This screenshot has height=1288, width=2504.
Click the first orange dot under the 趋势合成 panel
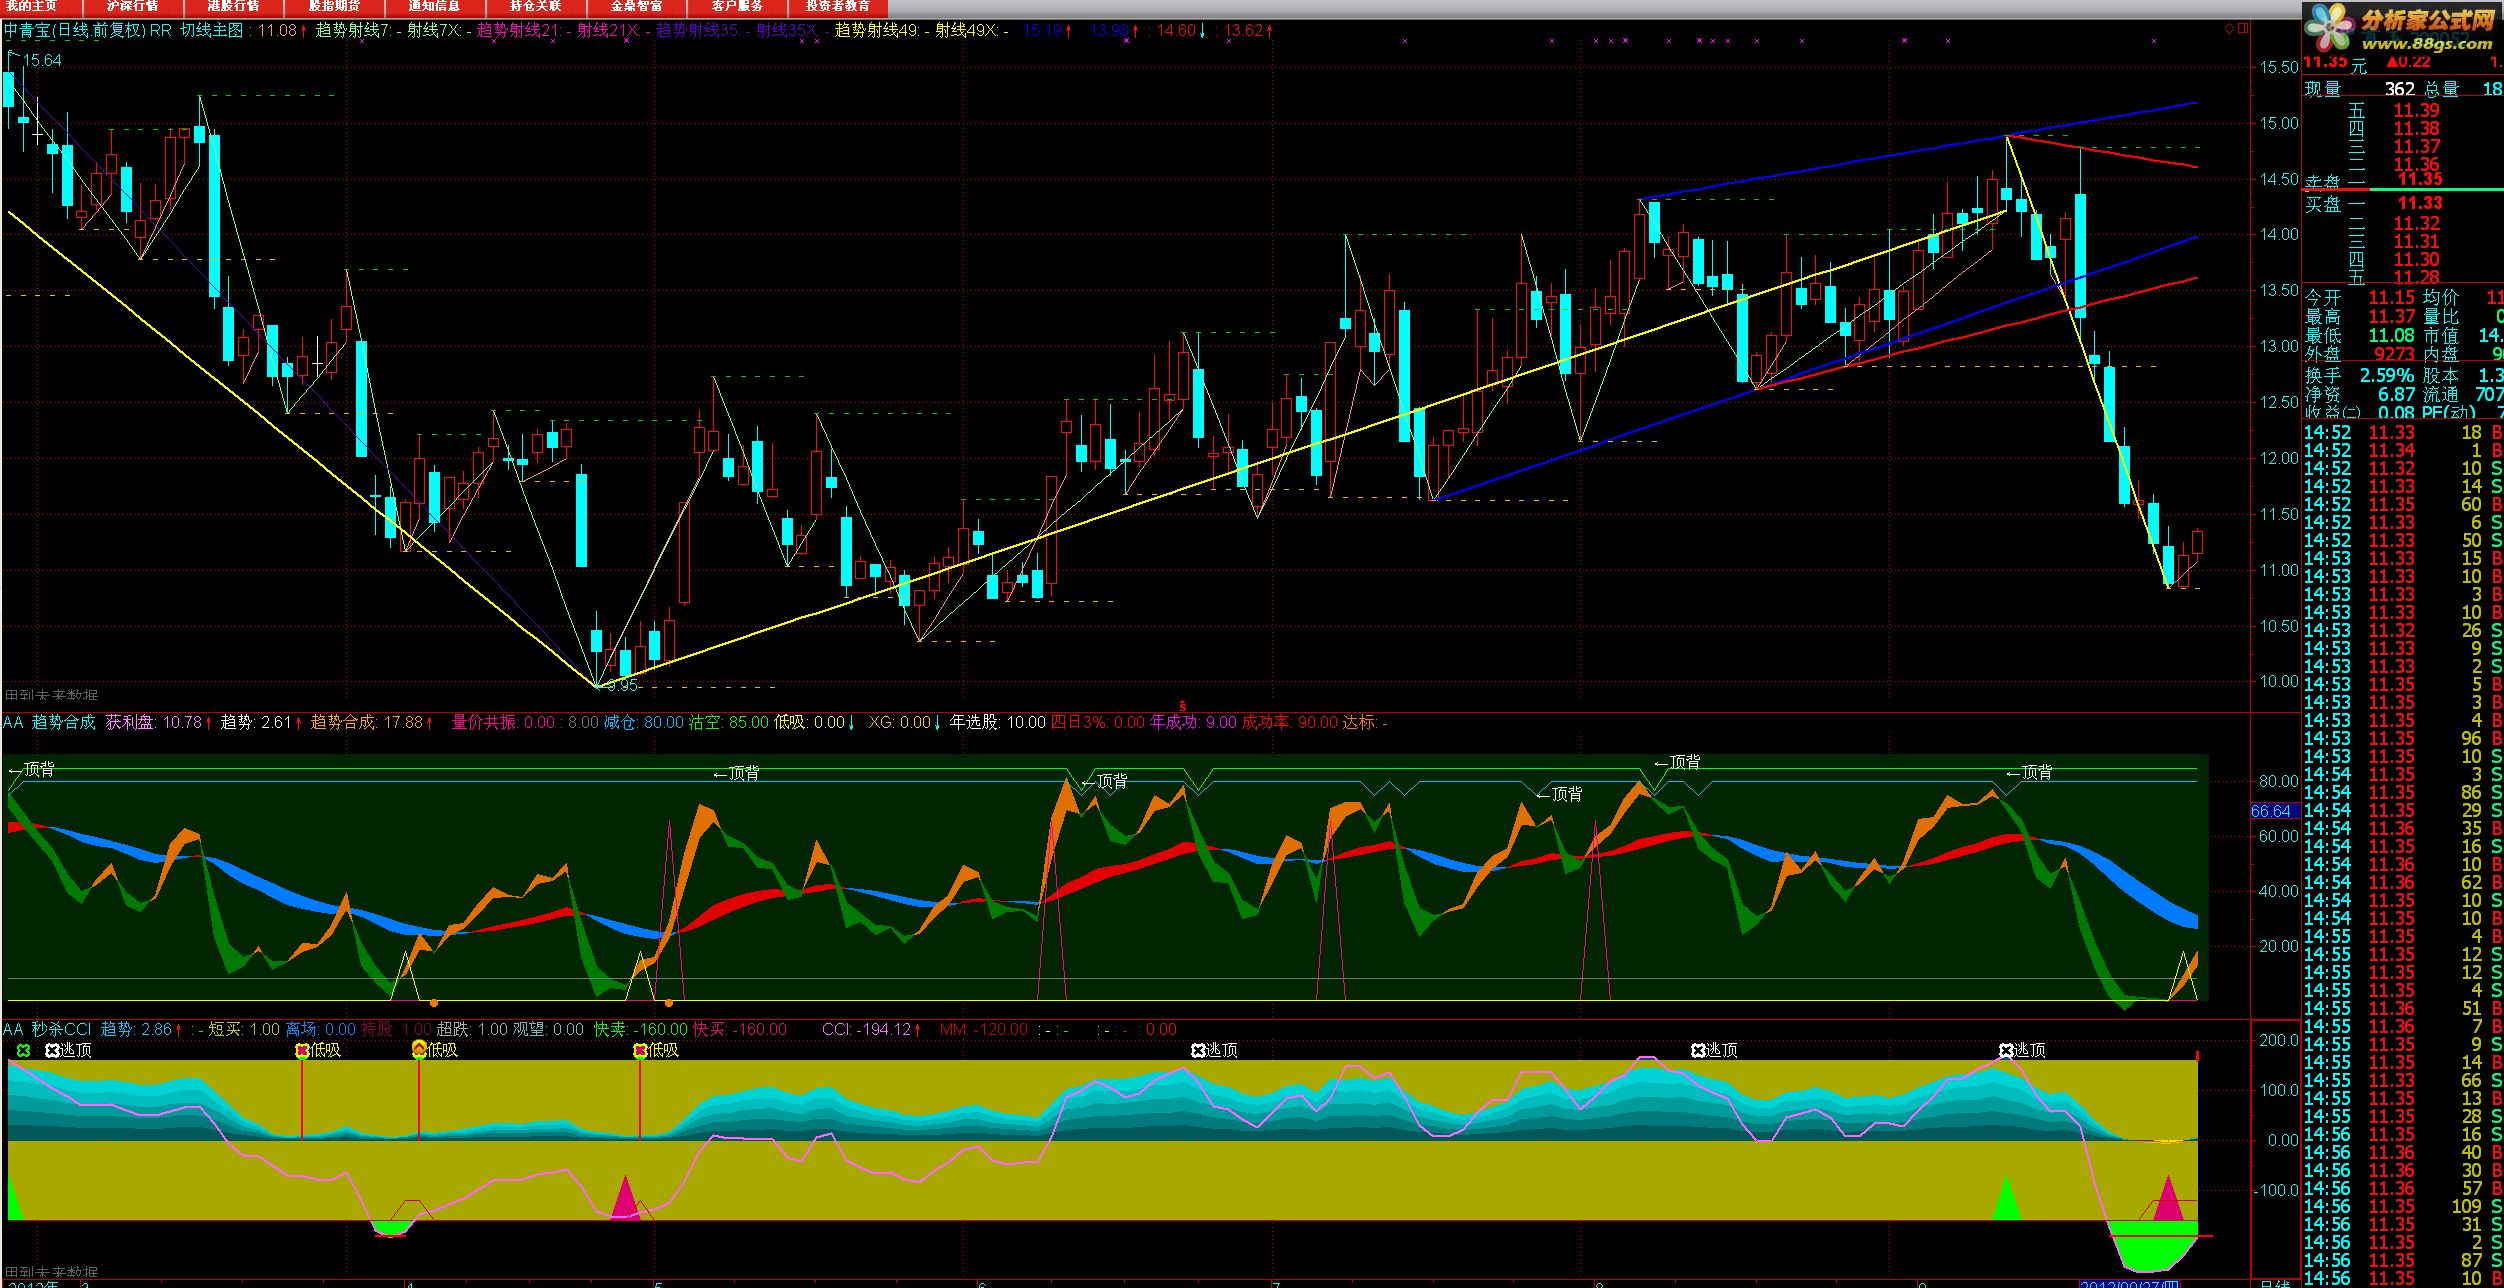coord(433,1002)
